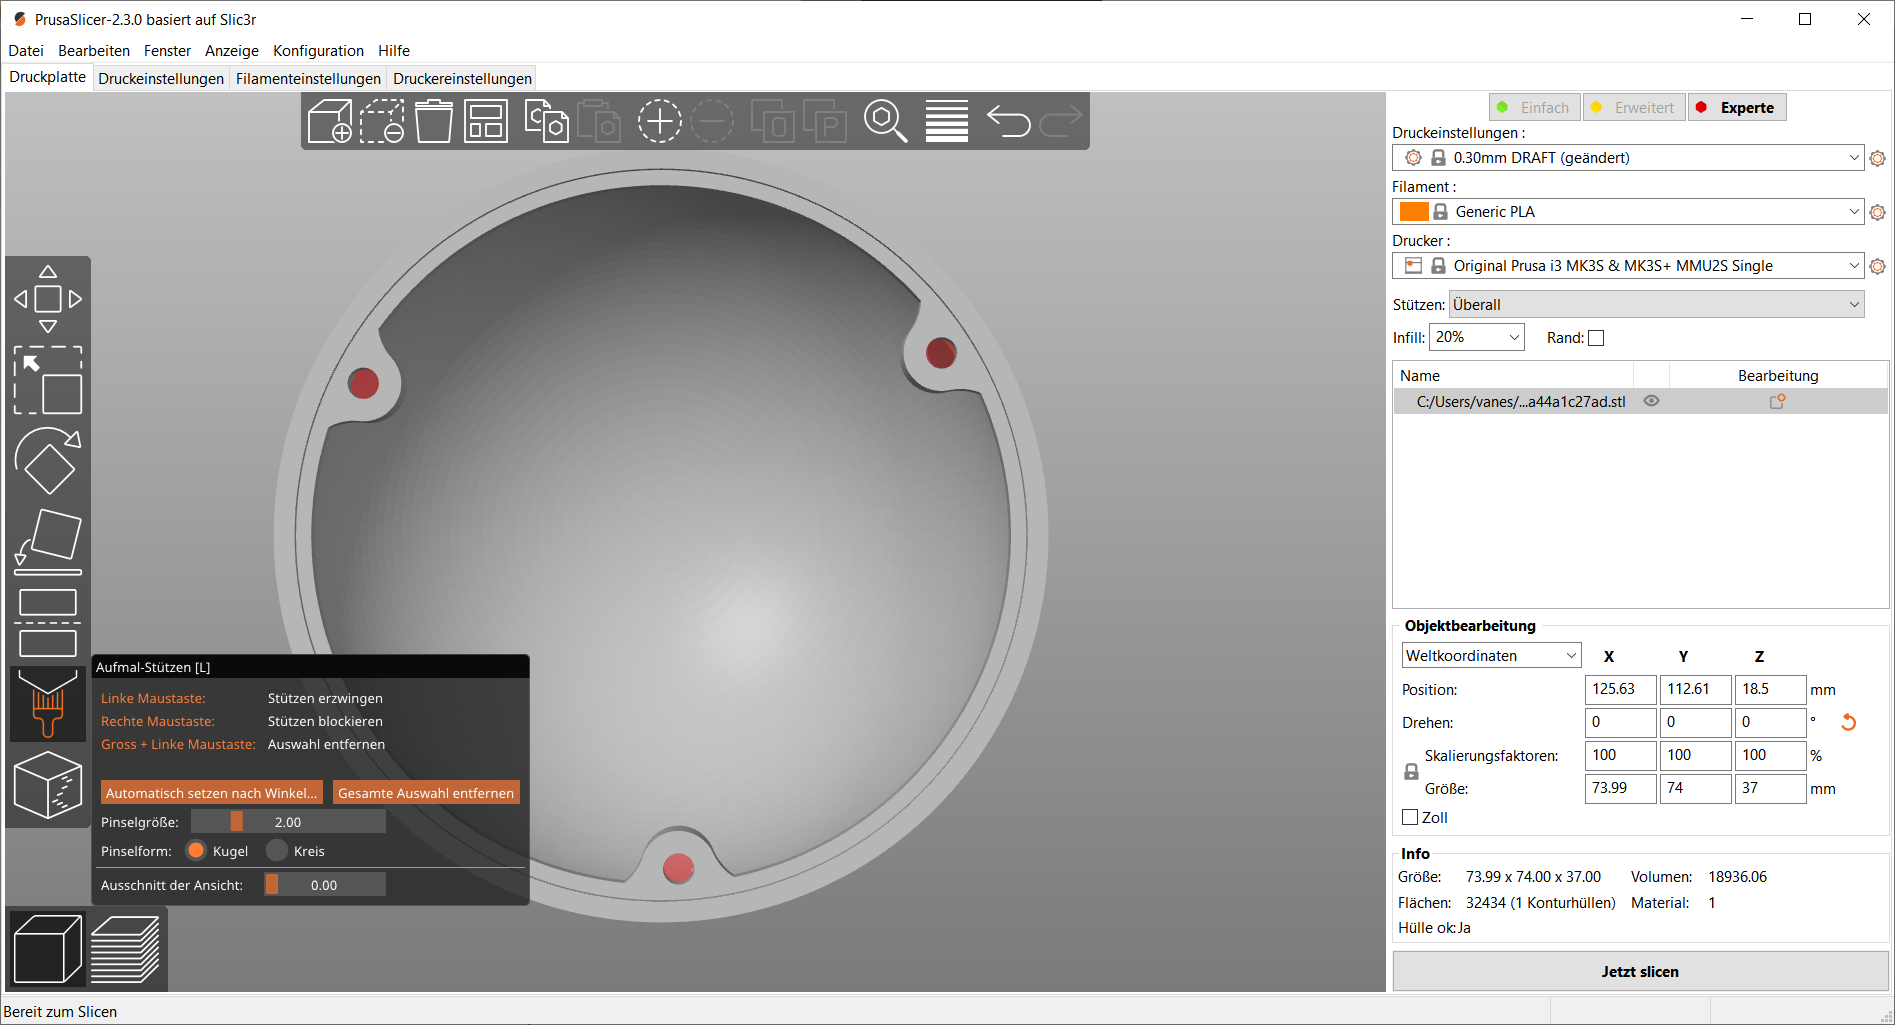Open the Infill percentage dropdown
Viewport: 1895px width, 1025px height.
coord(1476,337)
